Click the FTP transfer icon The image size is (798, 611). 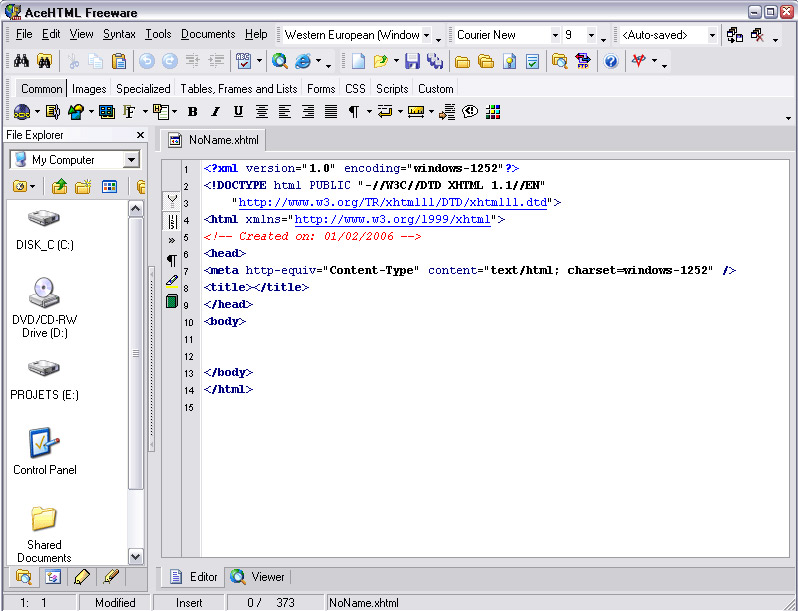click(583, 62)
